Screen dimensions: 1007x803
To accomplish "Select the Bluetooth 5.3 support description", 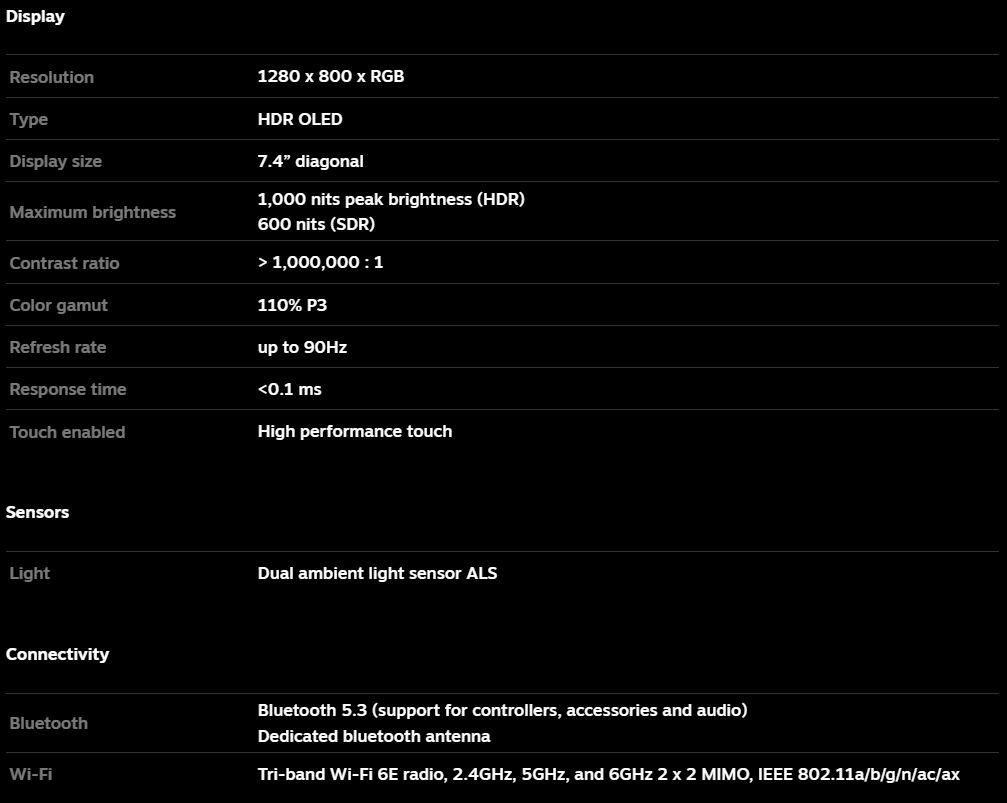I will click(x=502, y=710).
